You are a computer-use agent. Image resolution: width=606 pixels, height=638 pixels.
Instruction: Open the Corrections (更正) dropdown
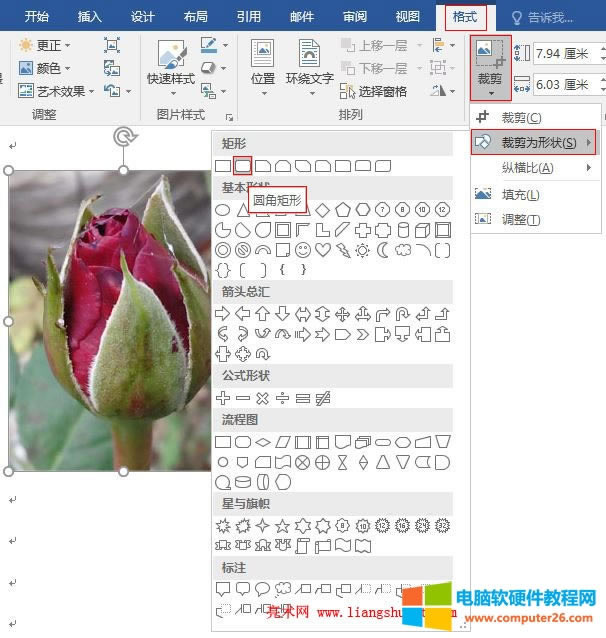pos(44,45)
